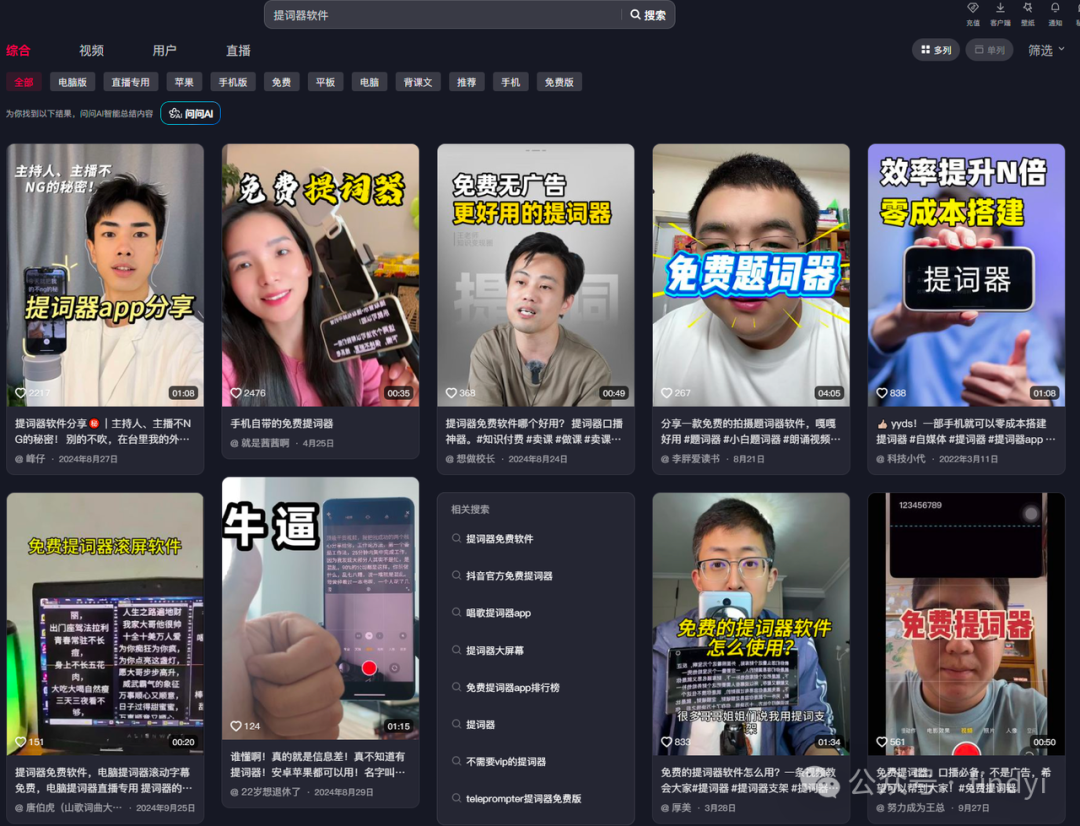Switch to 多列 multi-column view
Viewport: 1080px width, 826px height.
pos(935,50)
